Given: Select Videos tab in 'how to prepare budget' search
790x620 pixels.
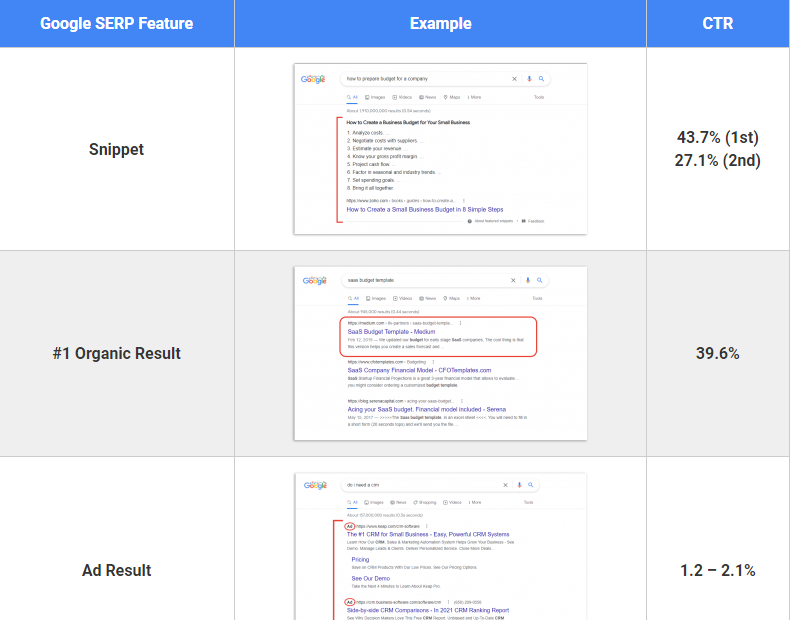Looking at the screenshot, I should [402, 97].
